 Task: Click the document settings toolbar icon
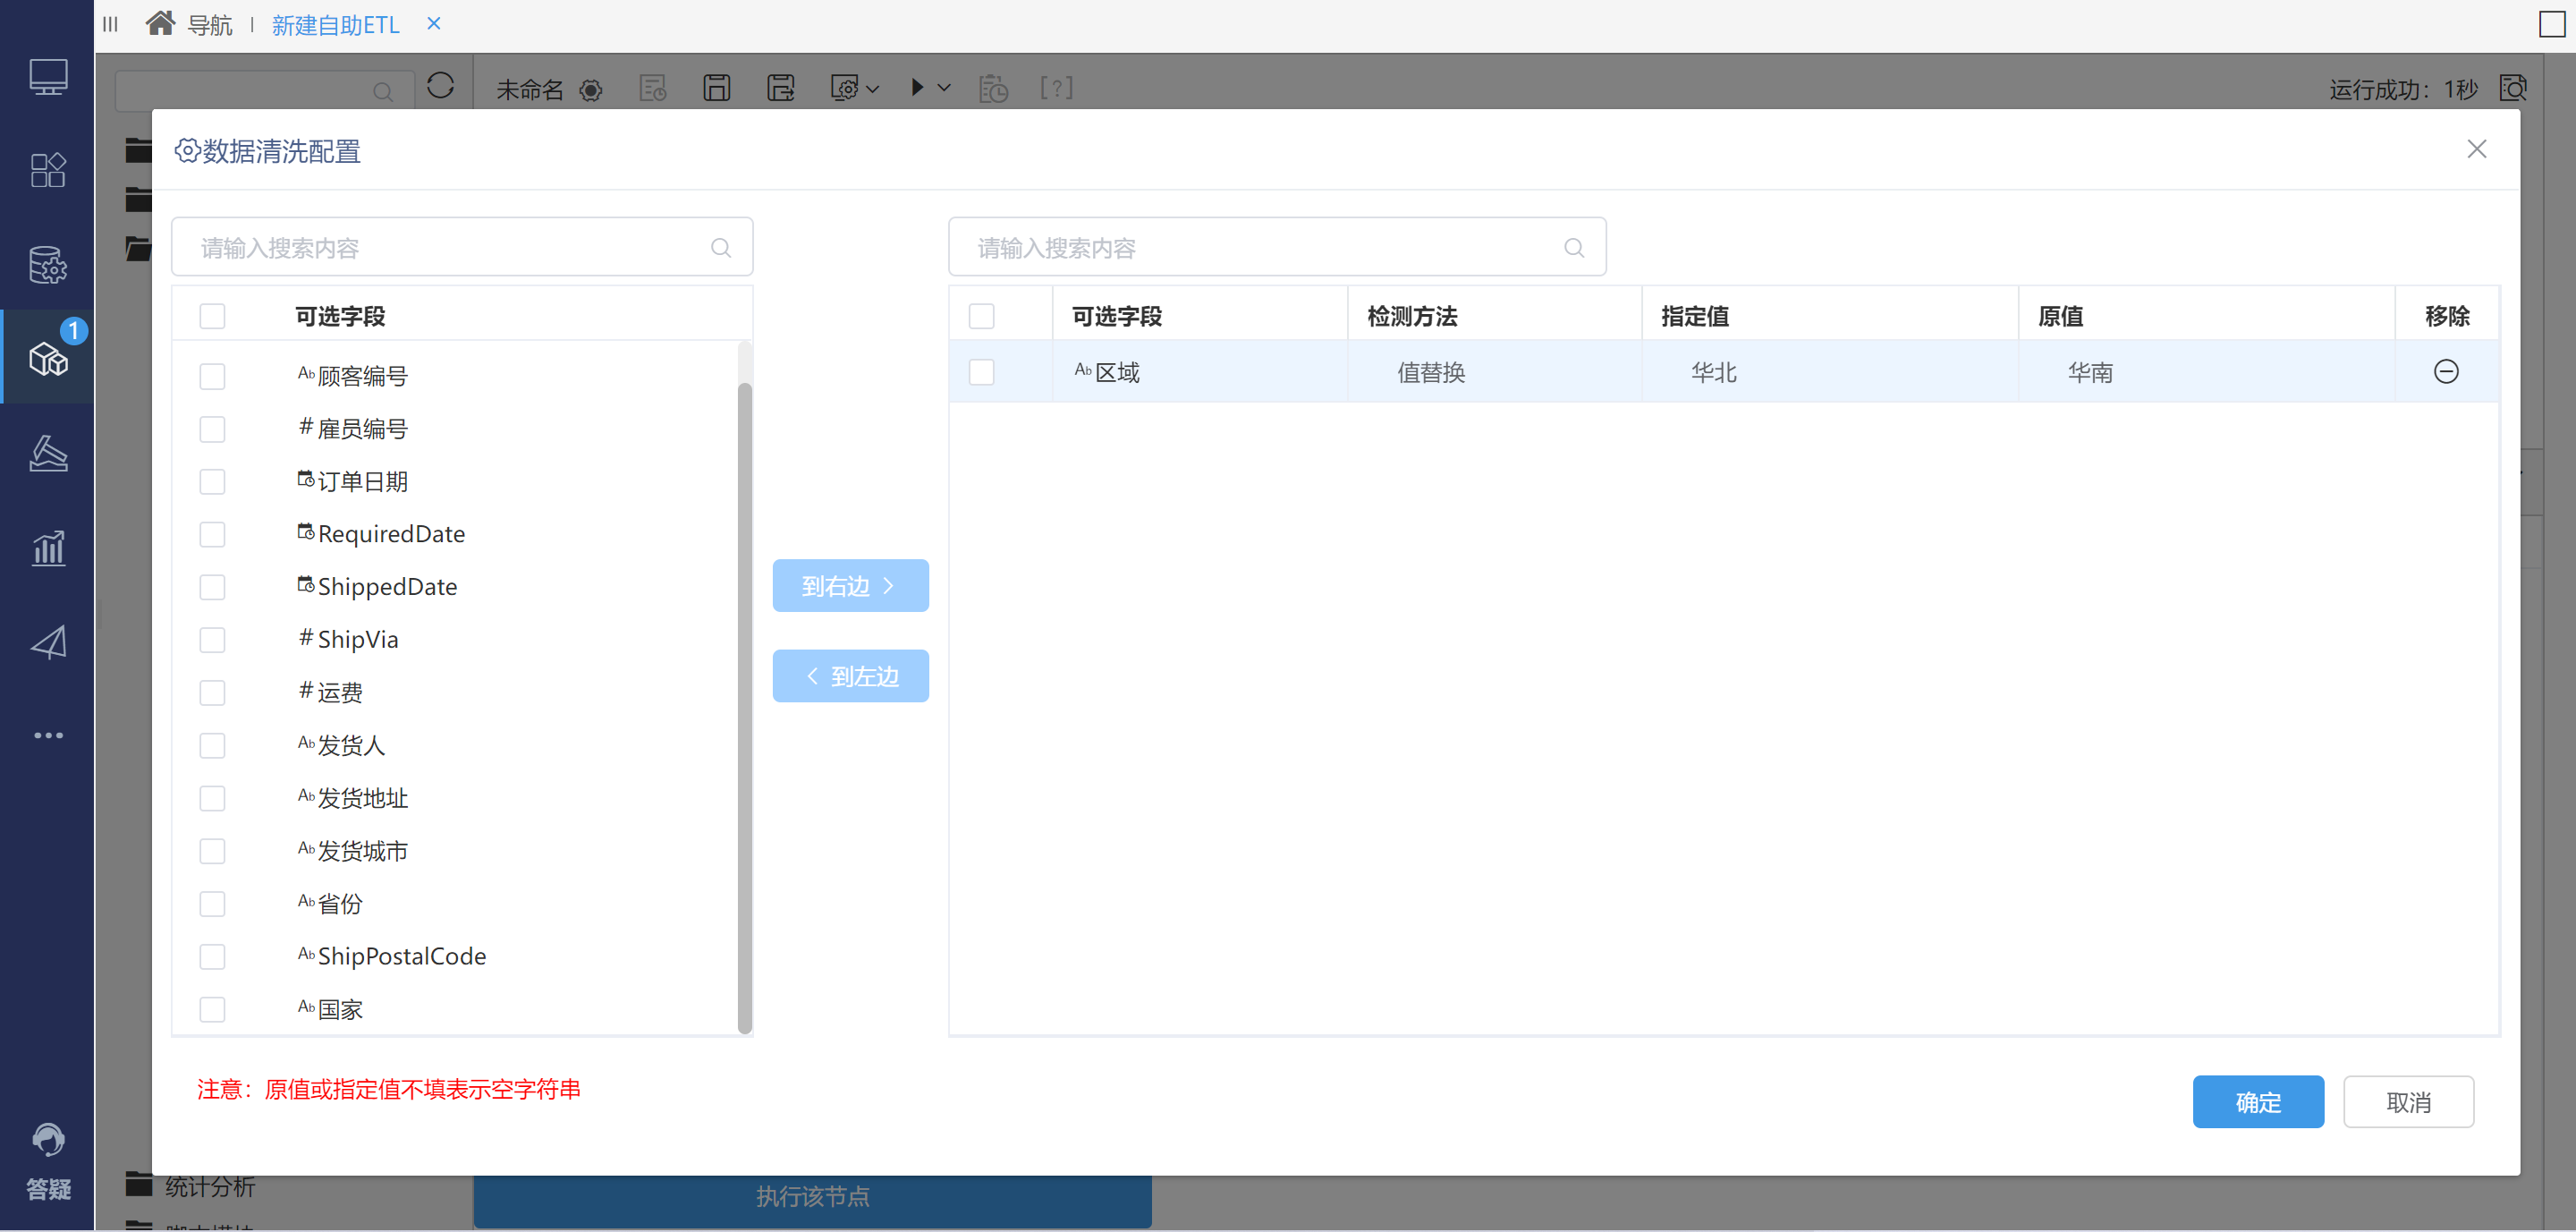coord(653,88)
